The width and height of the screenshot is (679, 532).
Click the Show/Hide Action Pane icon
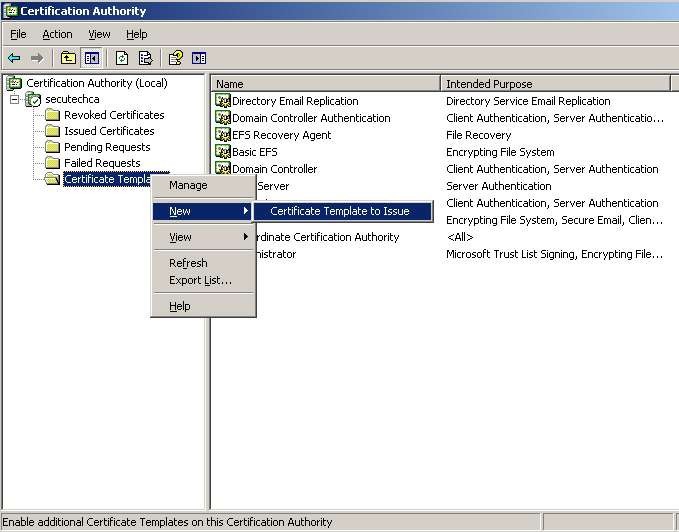(199, 58)
